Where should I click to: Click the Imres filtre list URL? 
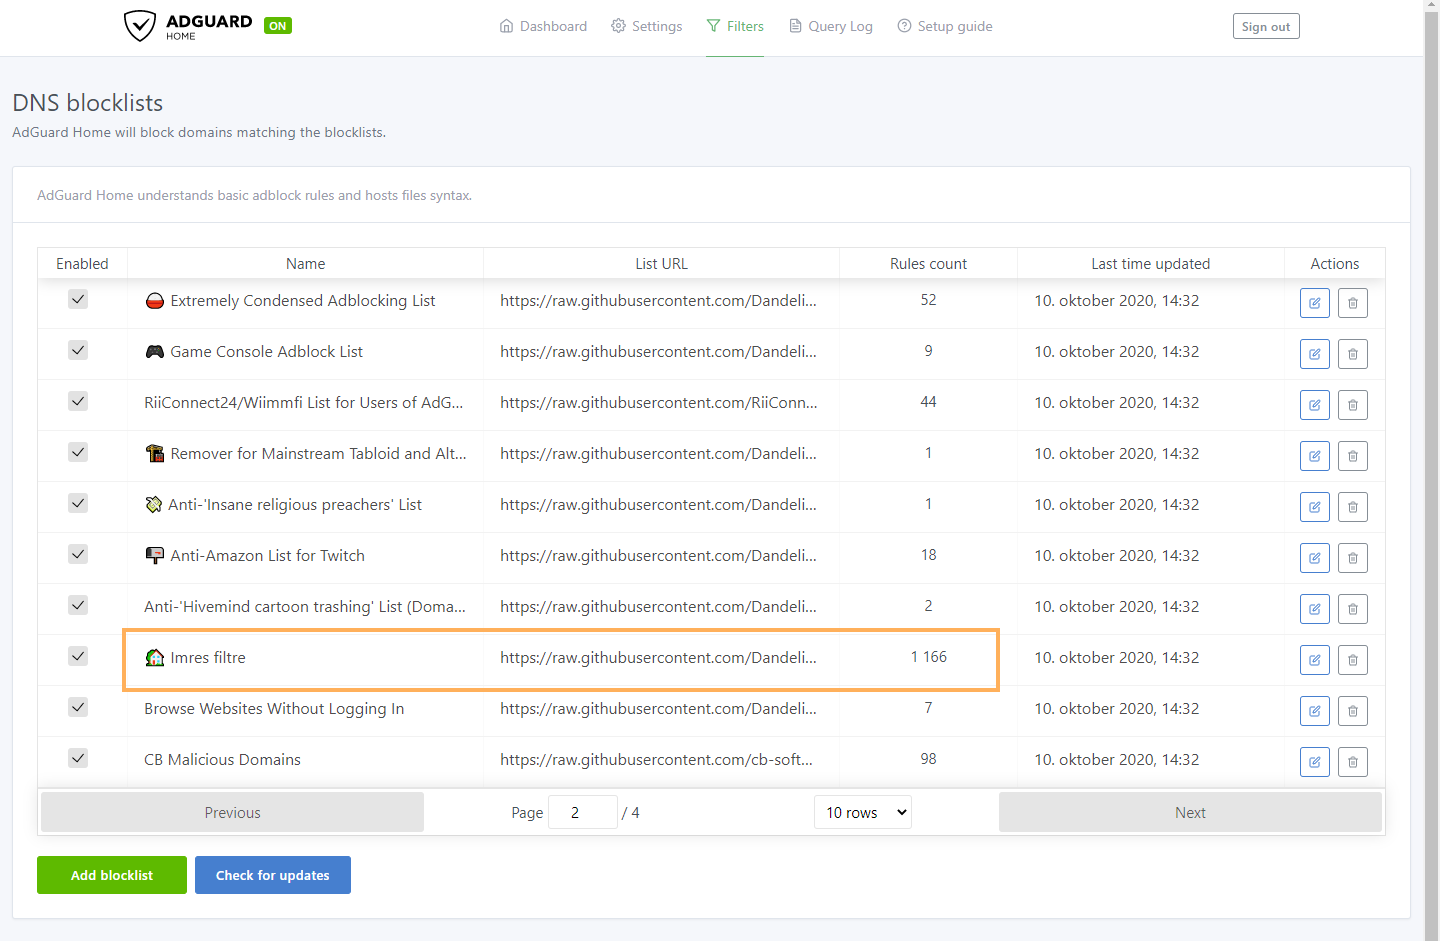coord(658,657)
